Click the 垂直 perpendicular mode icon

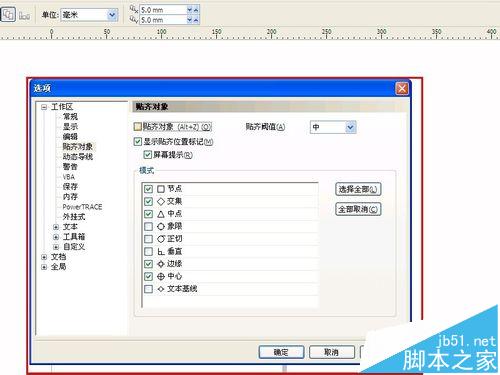(161, 252)
